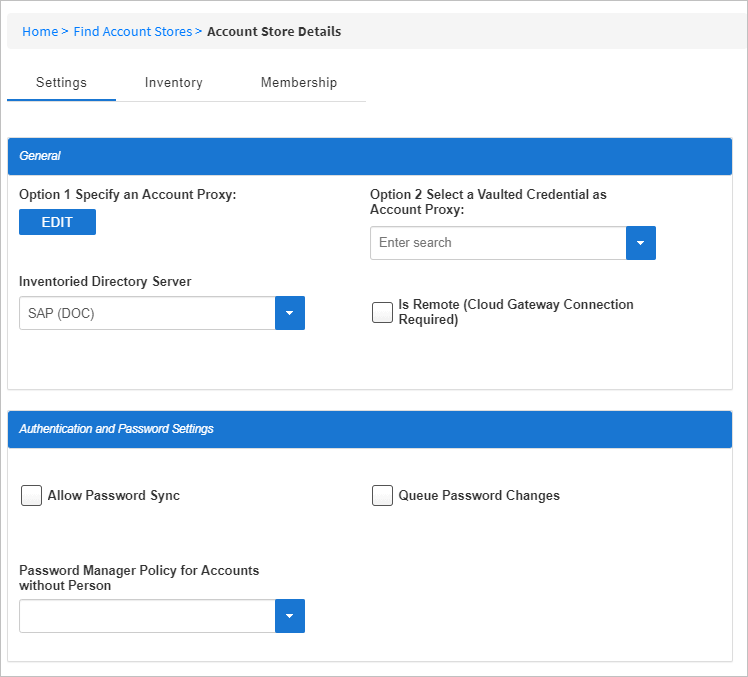Viewport: 748px width, 677px height.
Task: Click the General section header bar
Action: pos(369,156)
